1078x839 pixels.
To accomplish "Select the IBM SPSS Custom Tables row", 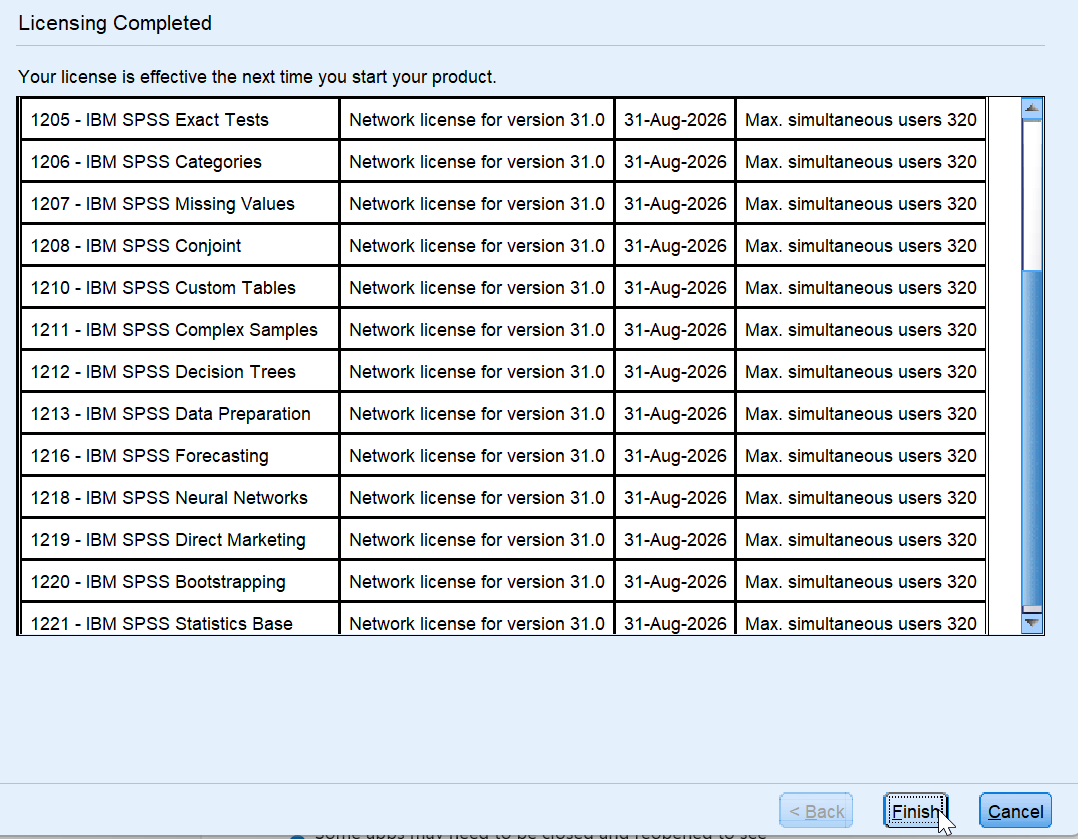I will click(x=178, y=287).
